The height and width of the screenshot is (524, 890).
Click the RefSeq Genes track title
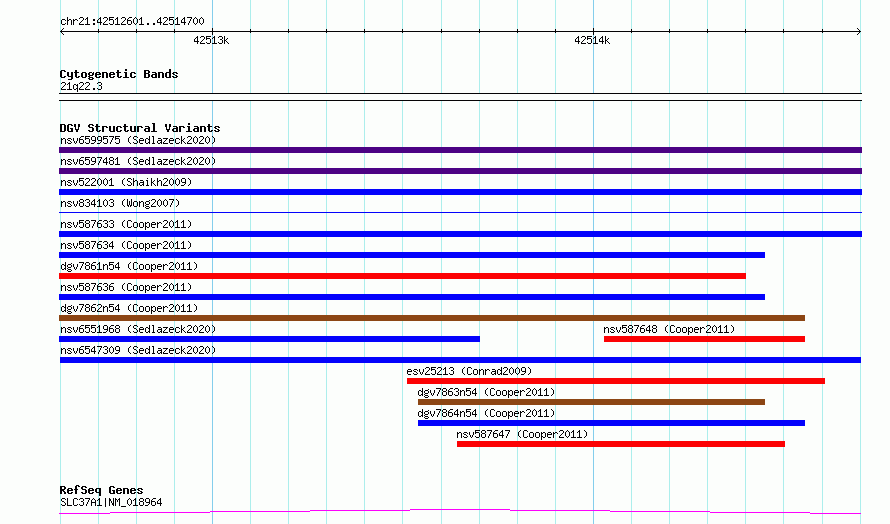coord(101,490)
